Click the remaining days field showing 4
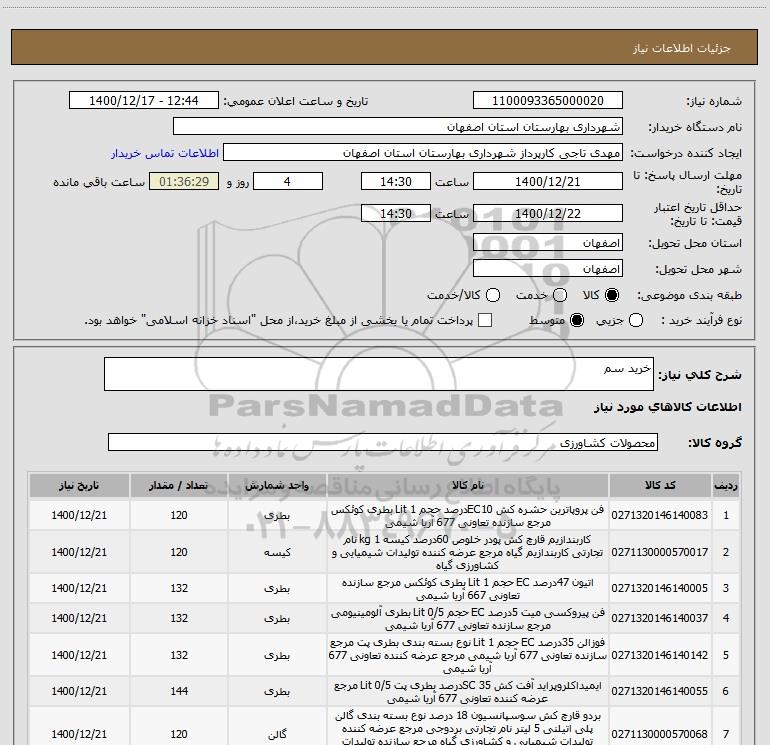 pos(288,182)
